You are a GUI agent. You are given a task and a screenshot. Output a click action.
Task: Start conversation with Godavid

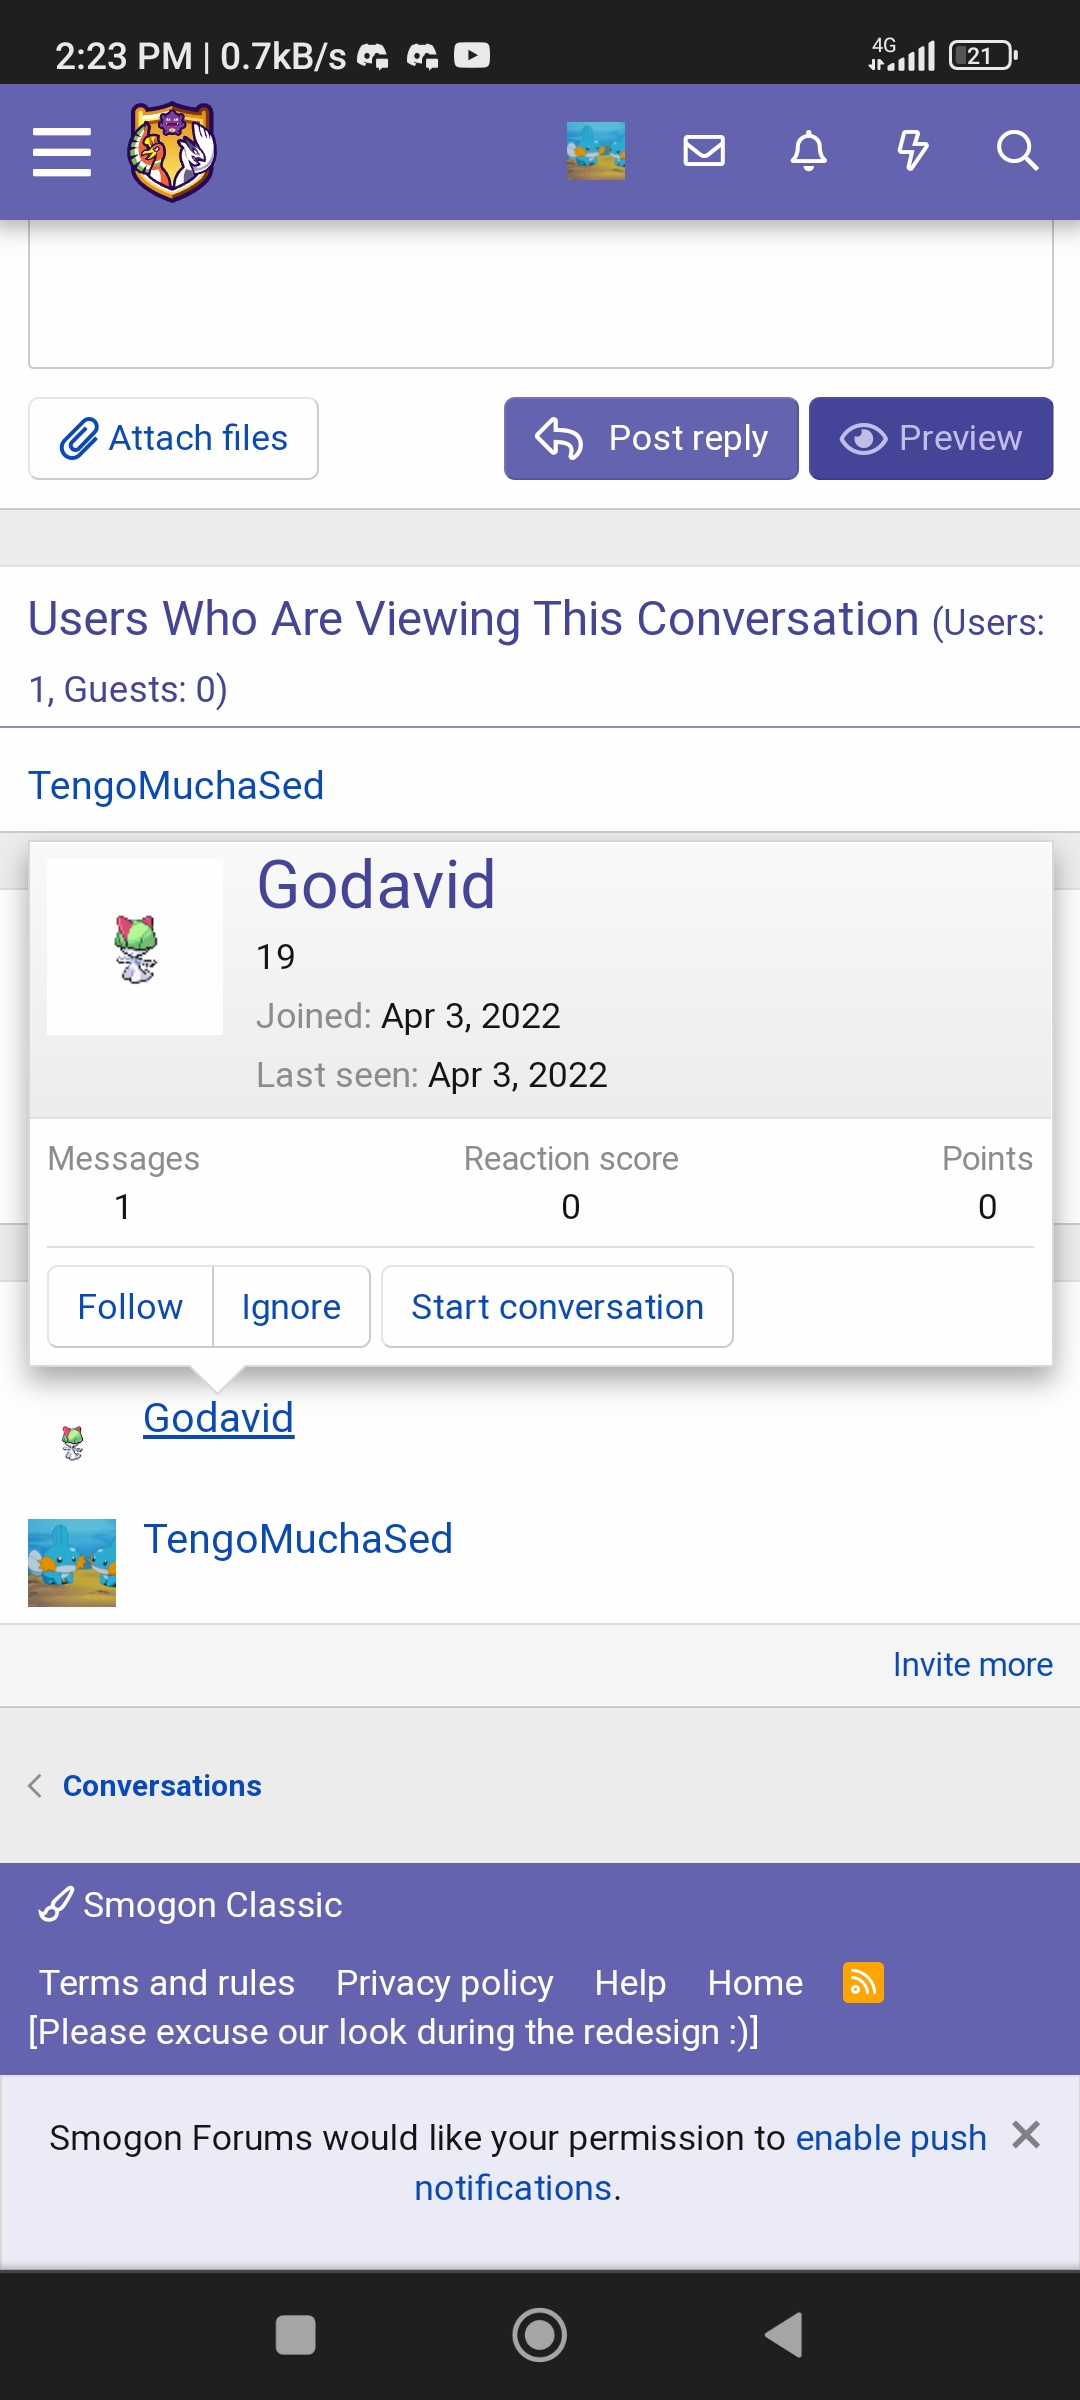tap(557, 1307)
